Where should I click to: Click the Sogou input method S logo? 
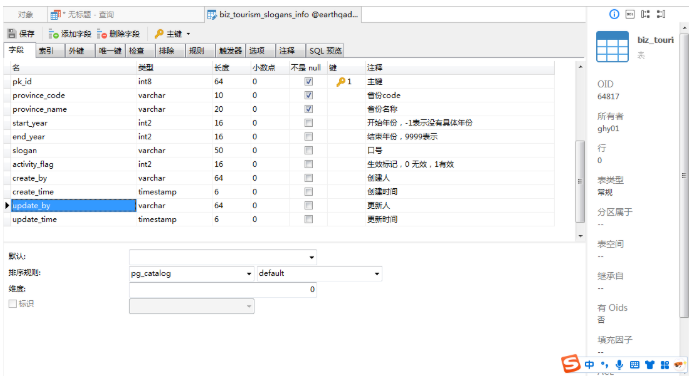(571, 364)
